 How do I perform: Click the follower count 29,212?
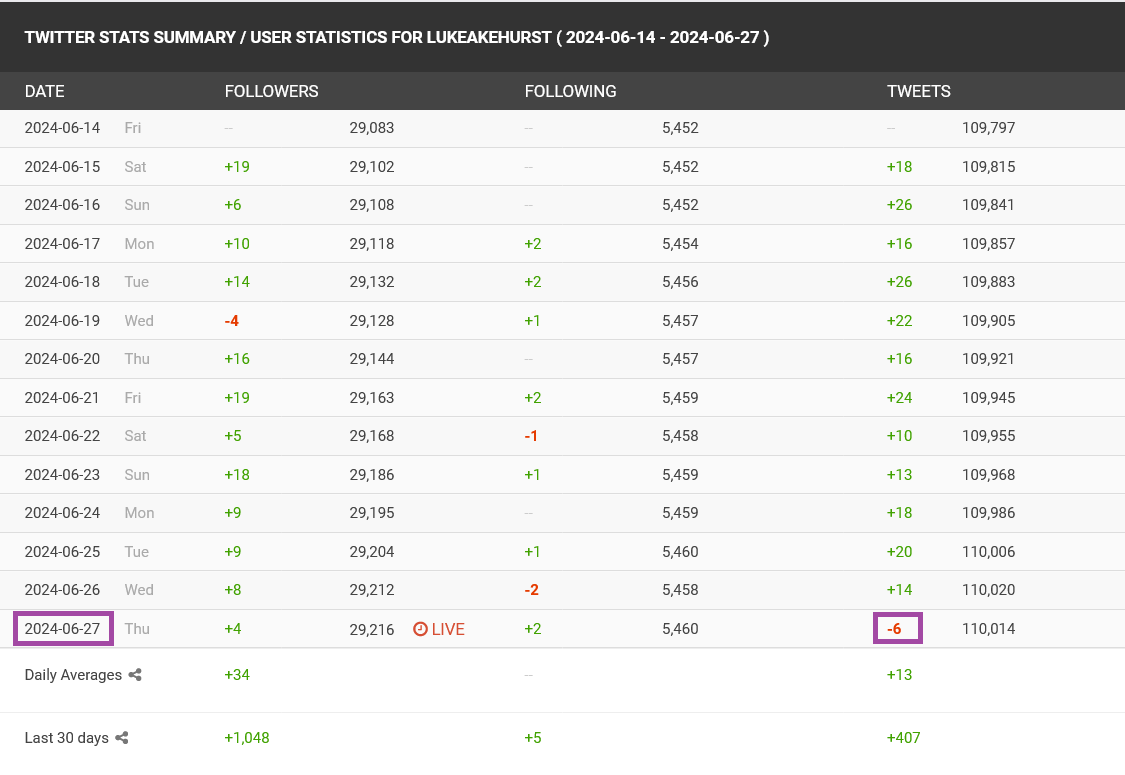pyautogui.click(x=372, y=590)
